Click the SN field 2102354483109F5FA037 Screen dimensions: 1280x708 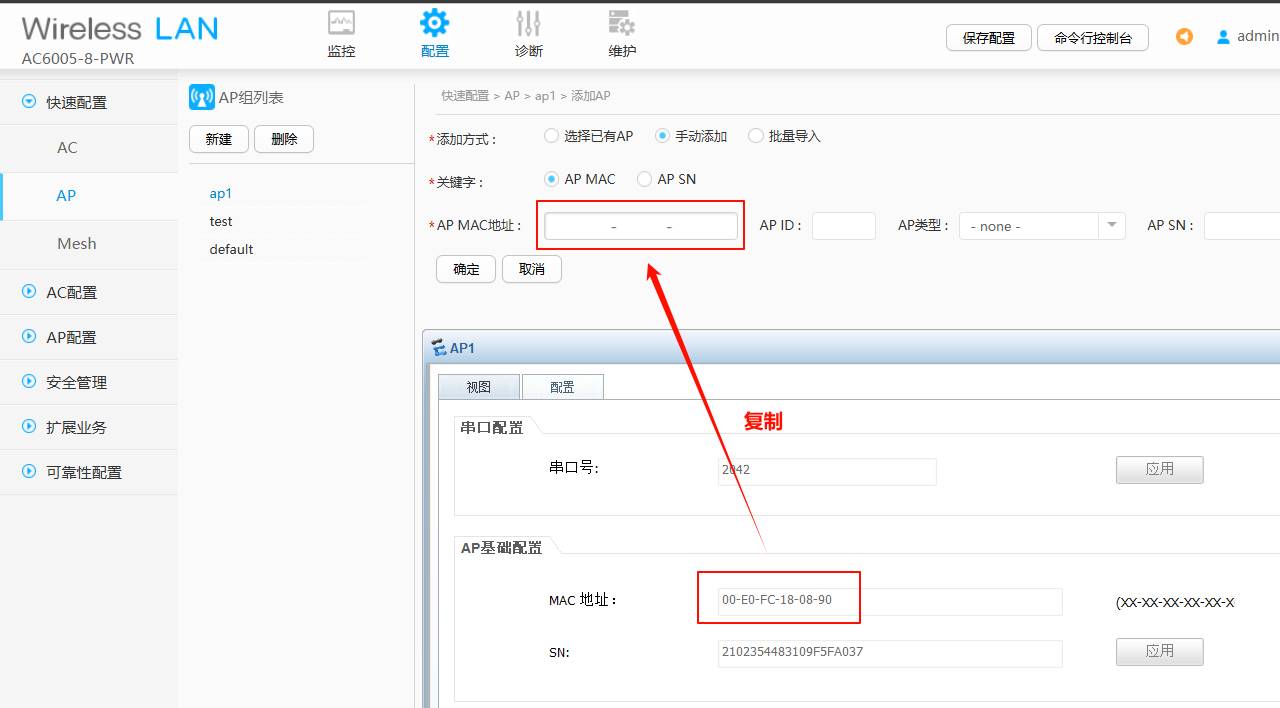click(x=890, y=653)
